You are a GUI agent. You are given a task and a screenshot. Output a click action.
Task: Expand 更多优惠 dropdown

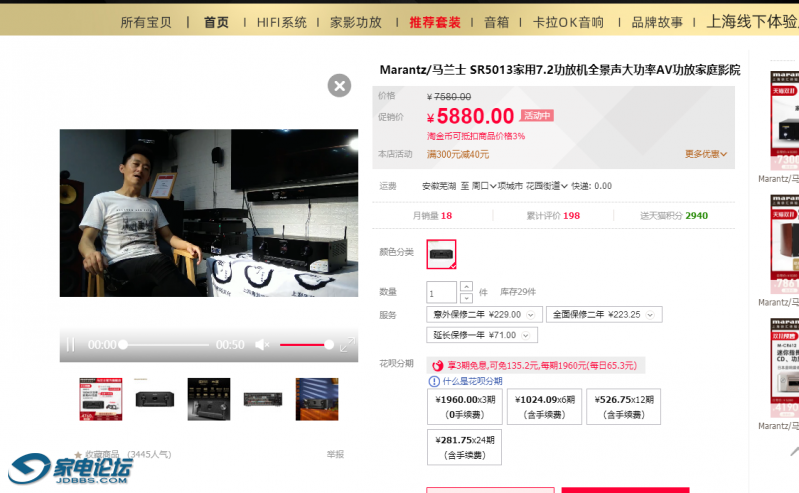(x=706, y=154)
